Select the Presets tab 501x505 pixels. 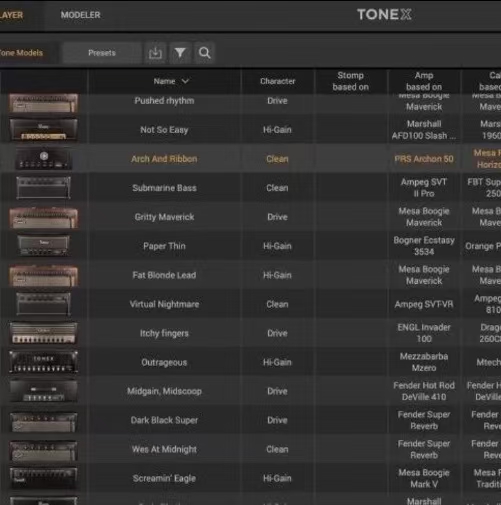click(x=102, y=53)
